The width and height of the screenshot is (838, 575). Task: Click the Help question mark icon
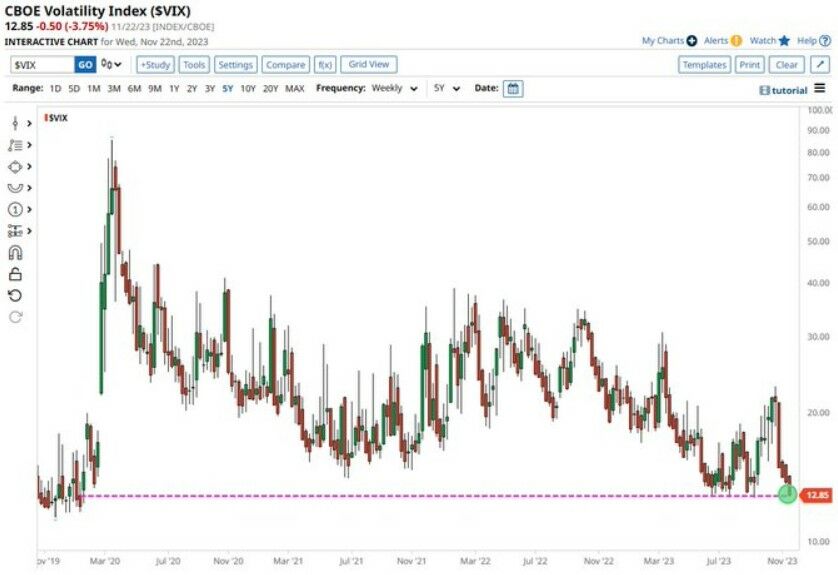[825, 41]
